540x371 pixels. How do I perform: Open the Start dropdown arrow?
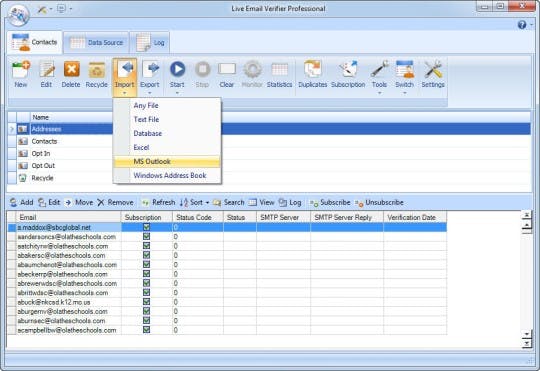177,93
